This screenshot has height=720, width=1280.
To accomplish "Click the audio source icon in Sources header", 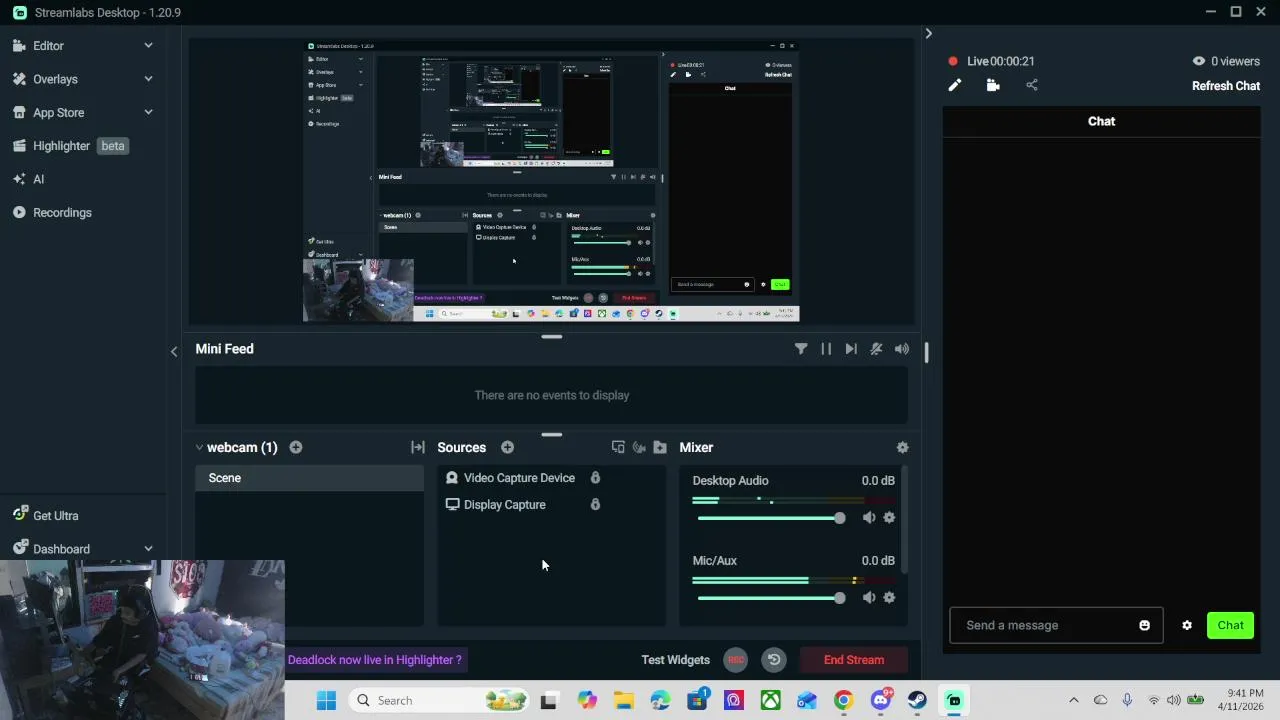I will pyautogui.click(x=639, y=448).
